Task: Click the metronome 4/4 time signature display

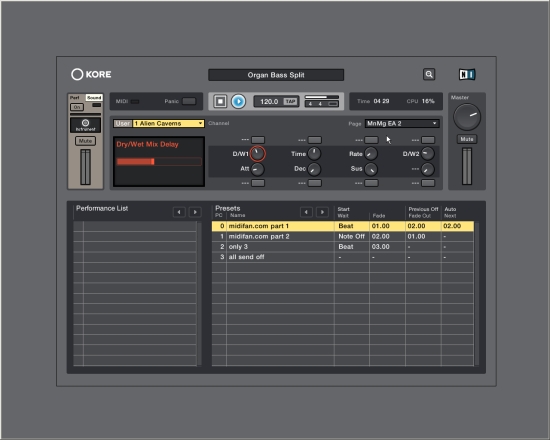Action: pos(321,104)
